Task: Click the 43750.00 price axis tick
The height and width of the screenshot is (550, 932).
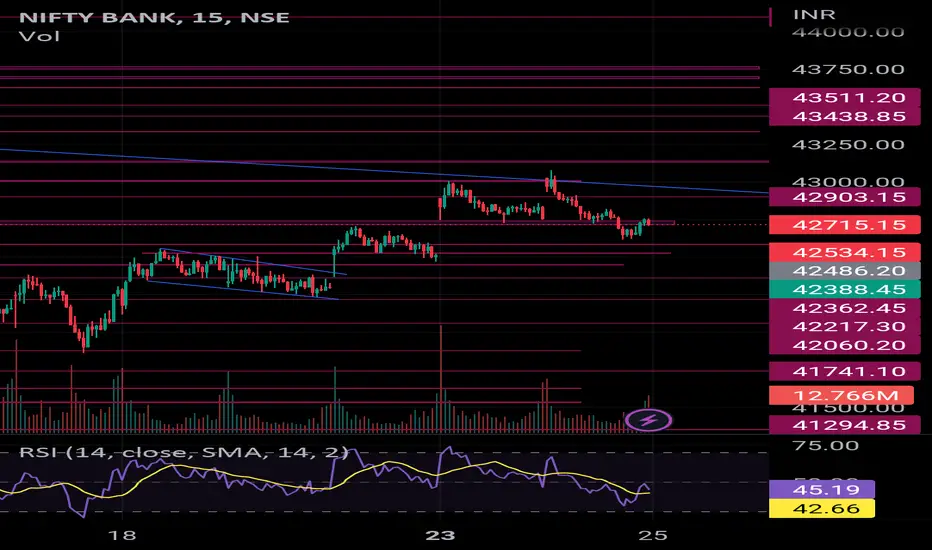Action: [848, 70]
